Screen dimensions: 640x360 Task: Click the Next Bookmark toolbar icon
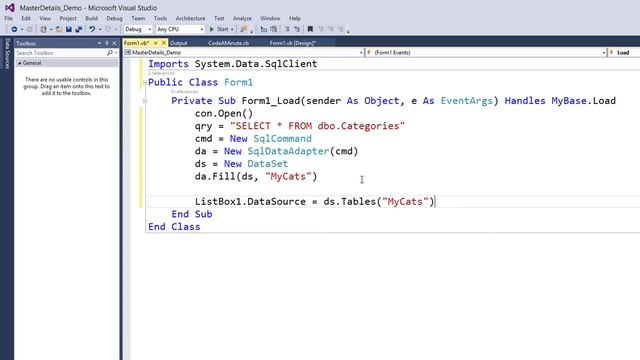click(331, 29)
